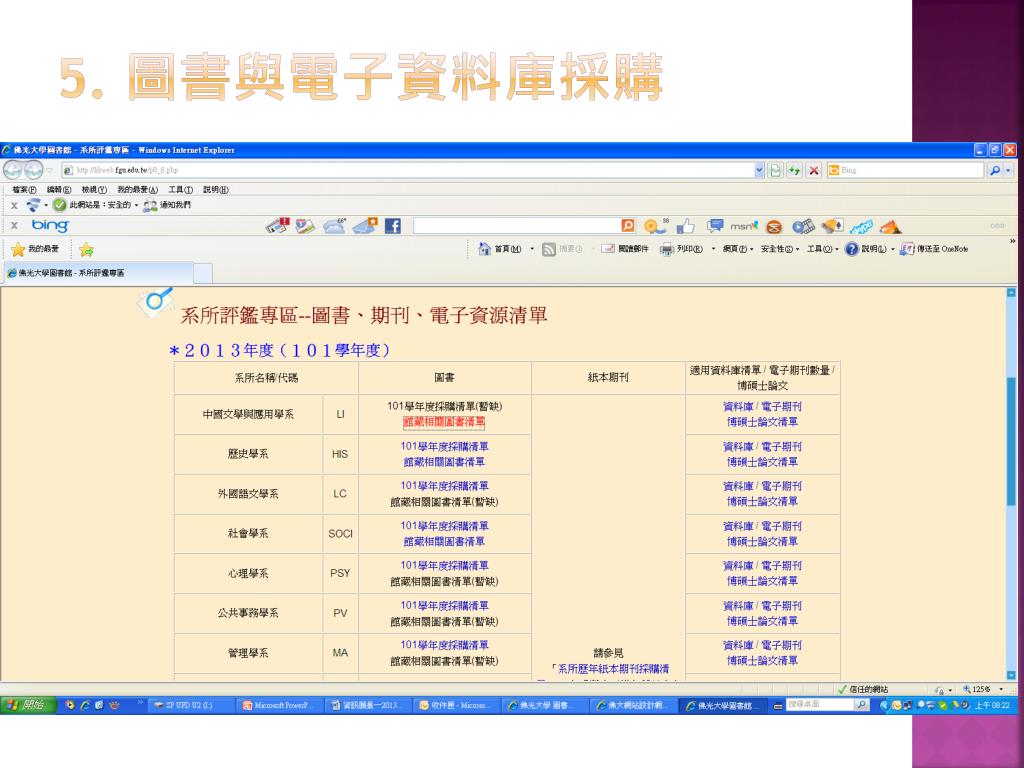The width and height of the screenshot is (1024, 768).
Task: Open 電子期刊 link in the 管理學系 row
Action: (782, 645)
